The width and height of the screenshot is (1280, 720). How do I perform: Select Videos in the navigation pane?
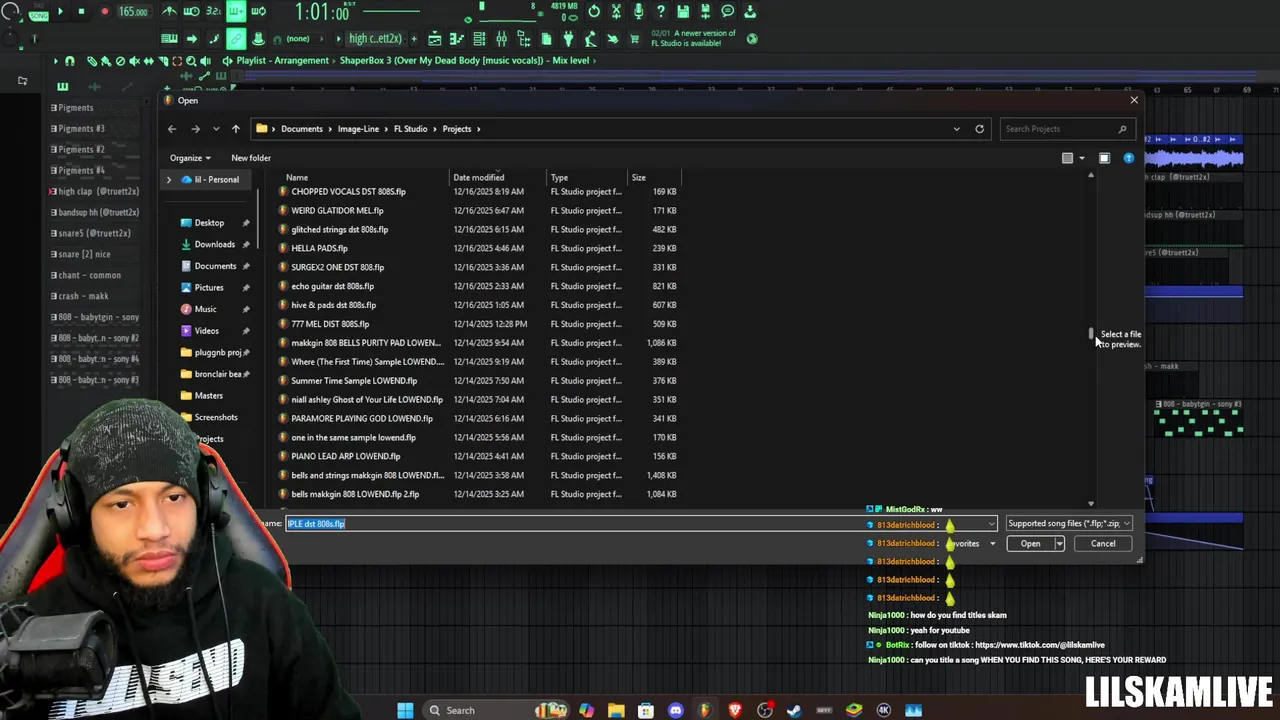206,330
